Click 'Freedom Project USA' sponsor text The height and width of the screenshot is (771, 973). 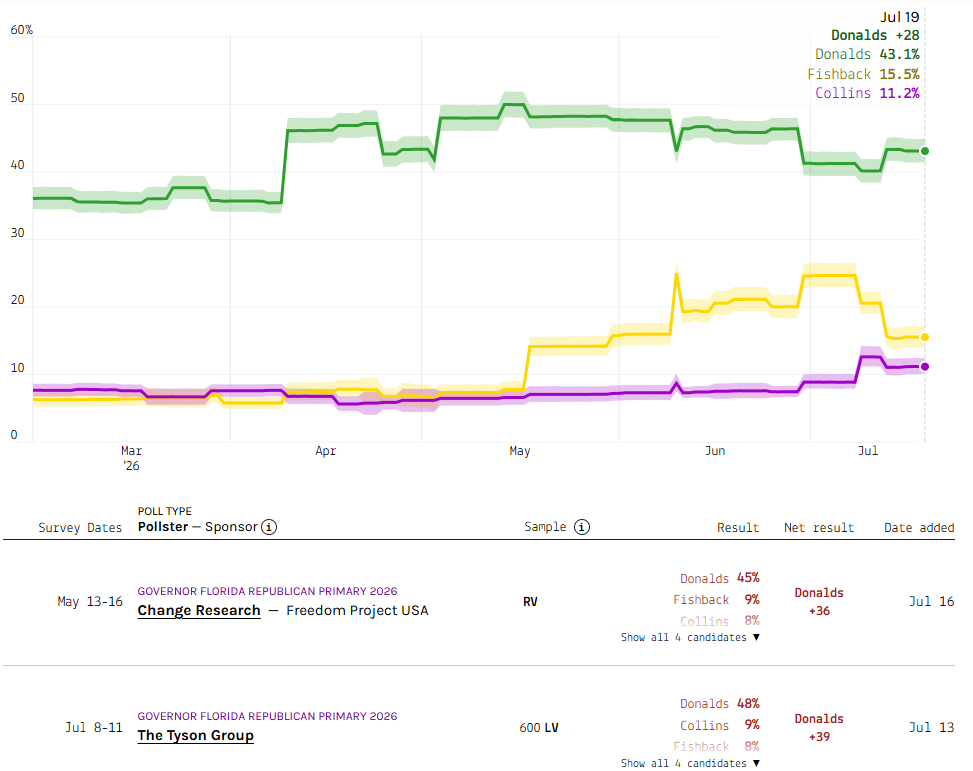357,611
